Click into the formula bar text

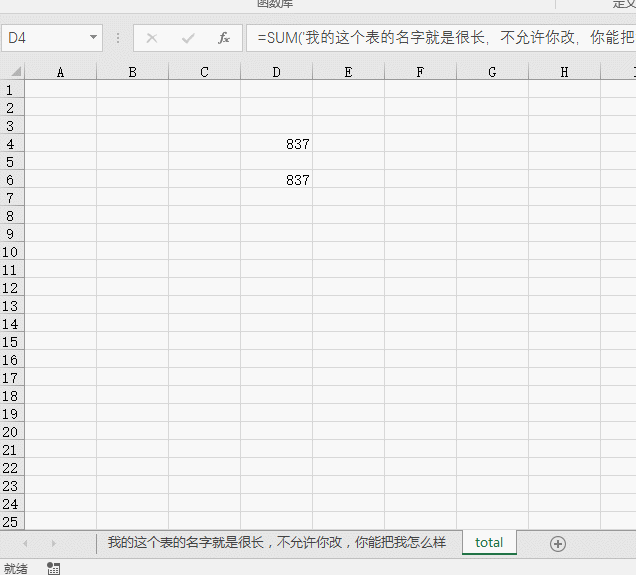[441, 38]
